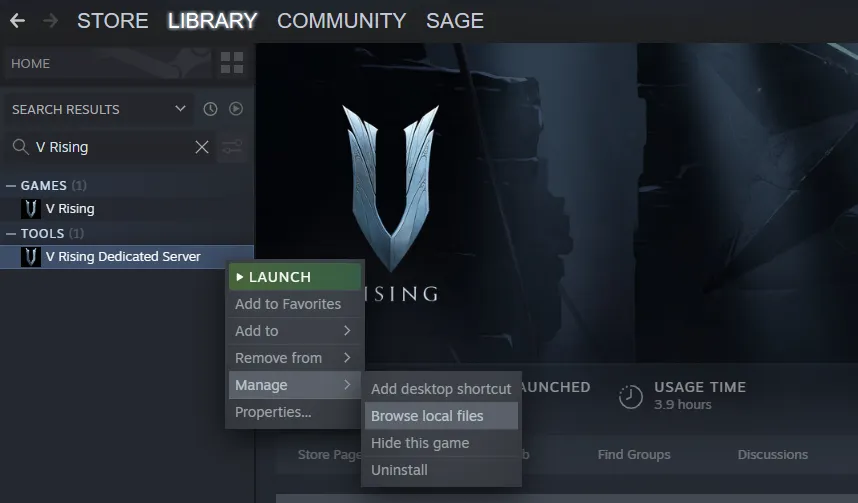Collapse the GAMES category

(x=11, y=186)
